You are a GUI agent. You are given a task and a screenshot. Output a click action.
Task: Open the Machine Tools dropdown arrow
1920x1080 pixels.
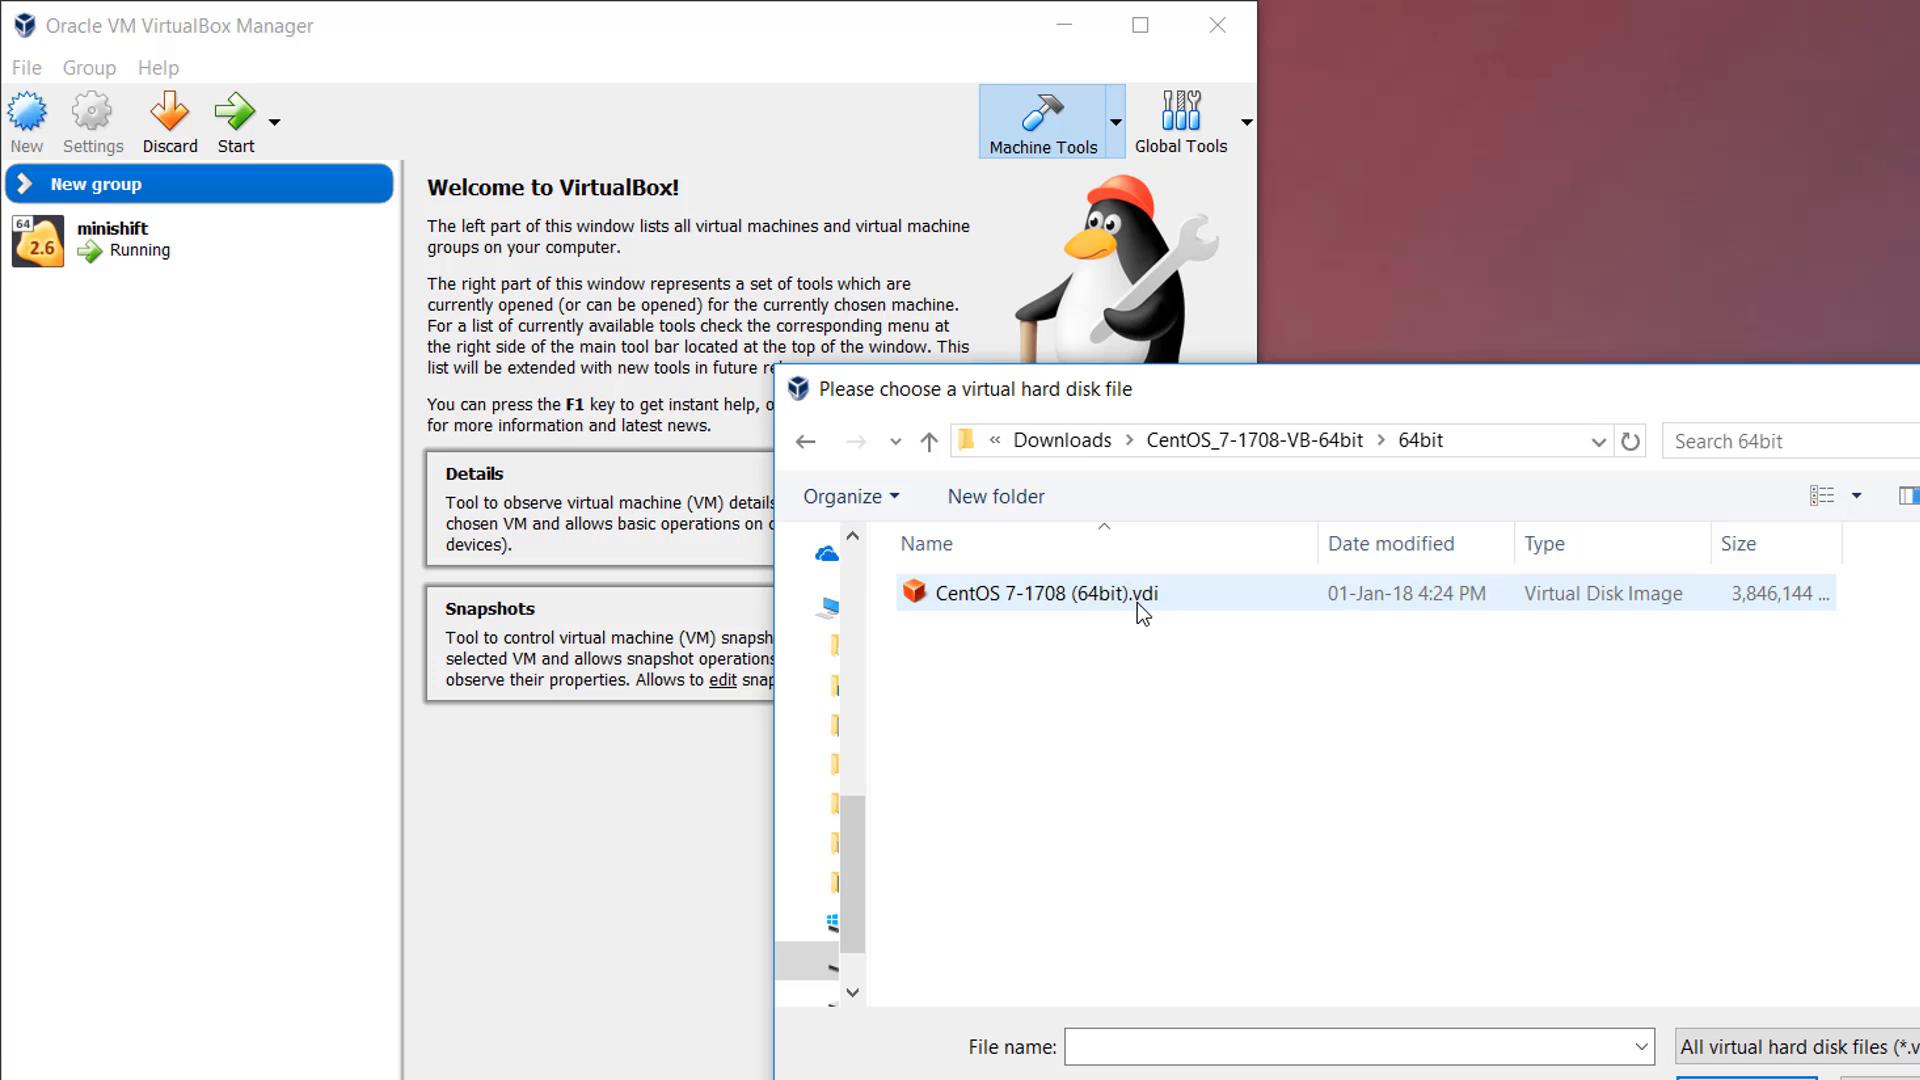[x=1115, y=122]
